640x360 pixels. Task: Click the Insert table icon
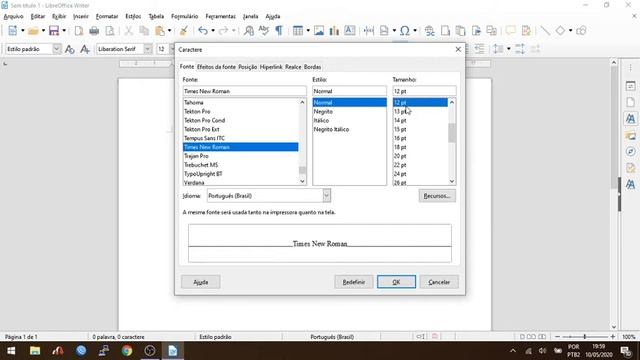point(298,31)
